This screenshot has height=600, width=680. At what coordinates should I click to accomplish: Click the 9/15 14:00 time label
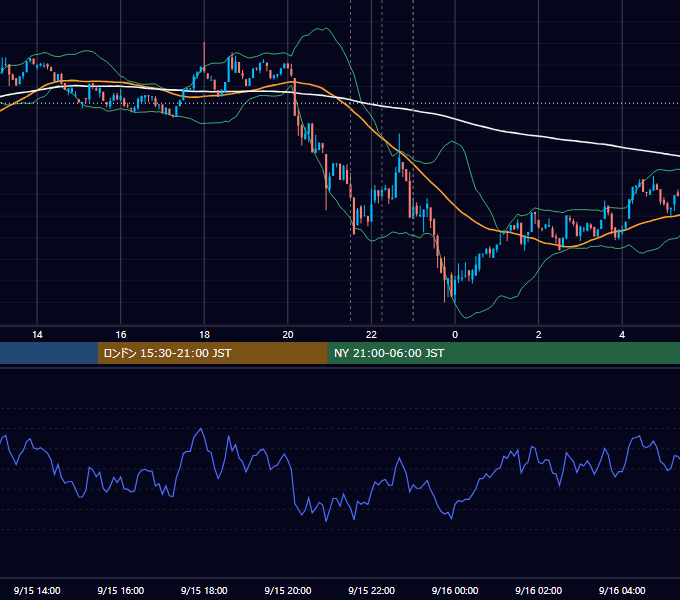point(37,590)
